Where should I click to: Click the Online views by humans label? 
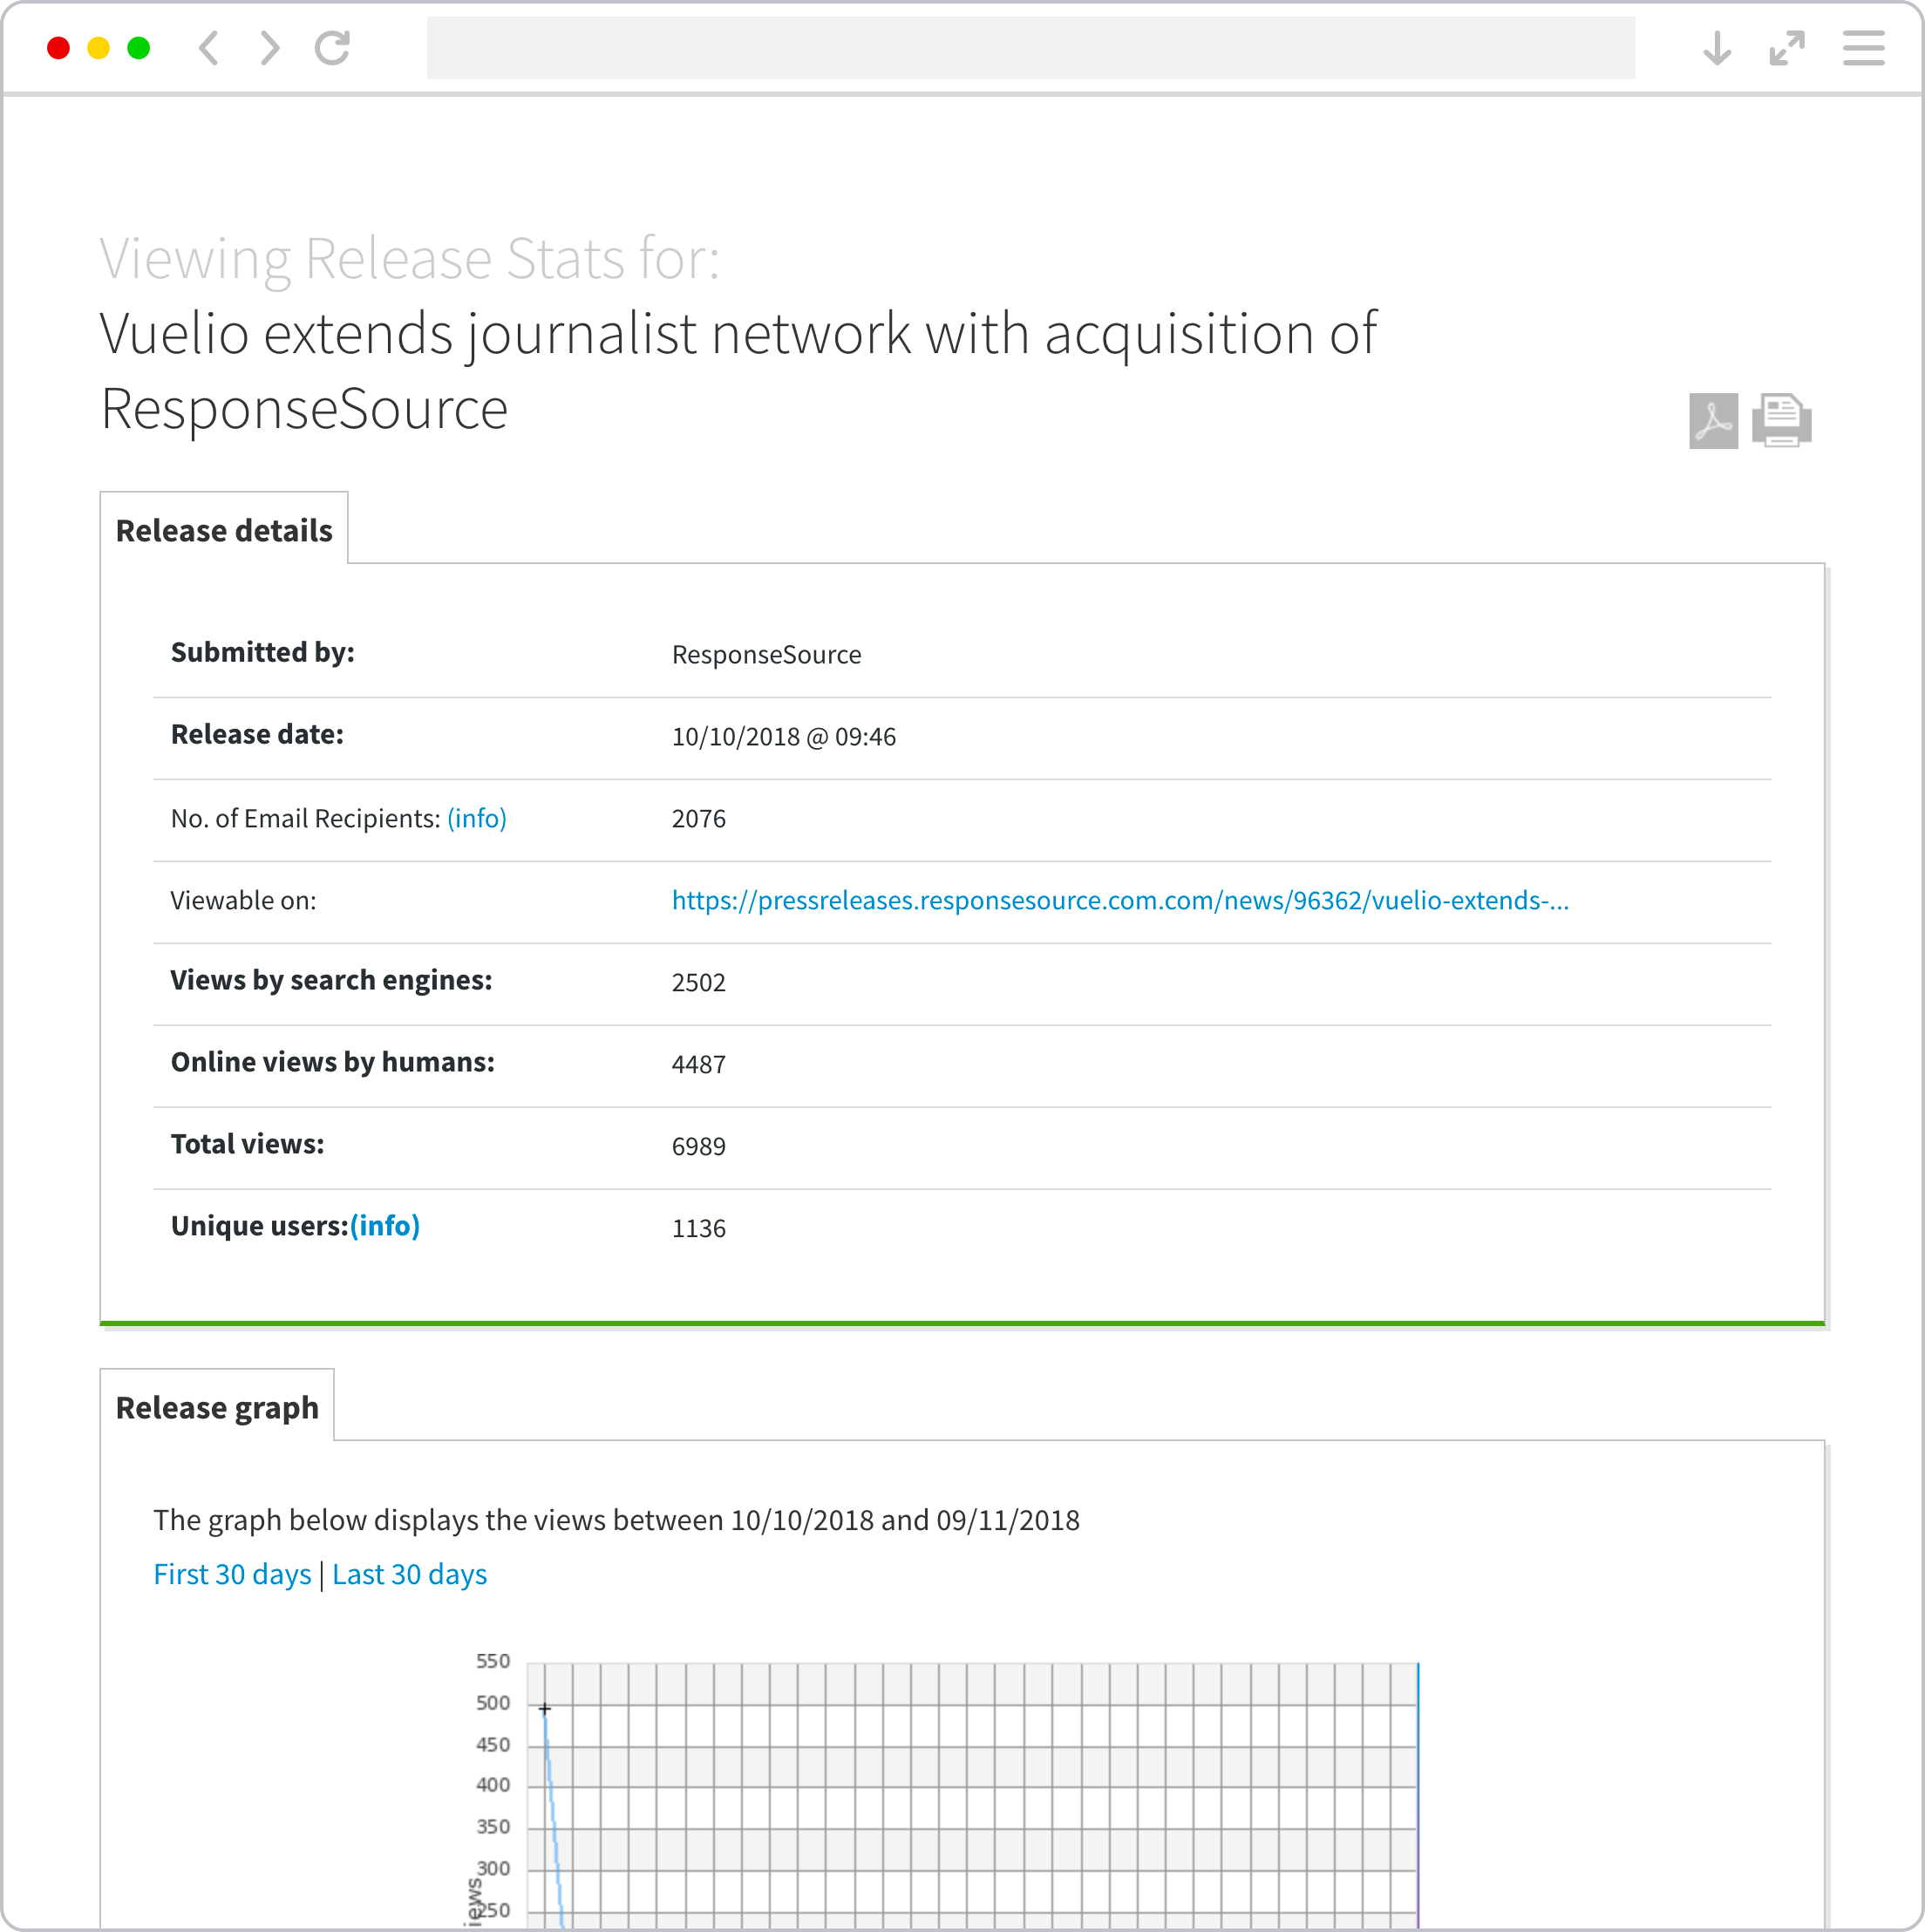tap(333, 1062)
